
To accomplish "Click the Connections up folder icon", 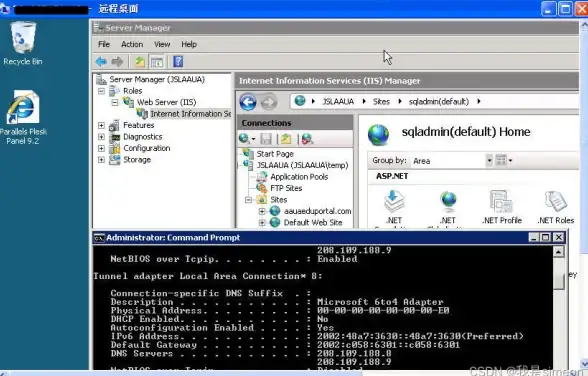I will 286,139.
